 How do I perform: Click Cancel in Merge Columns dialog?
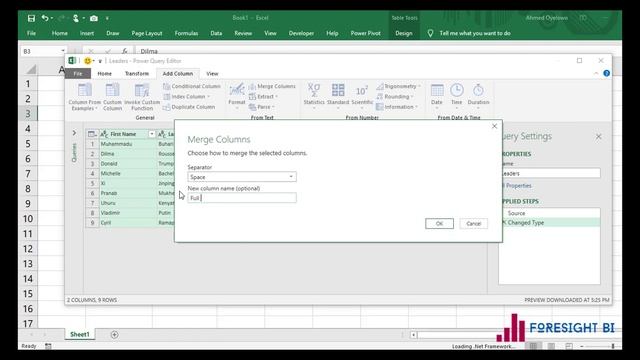point(473,223)
